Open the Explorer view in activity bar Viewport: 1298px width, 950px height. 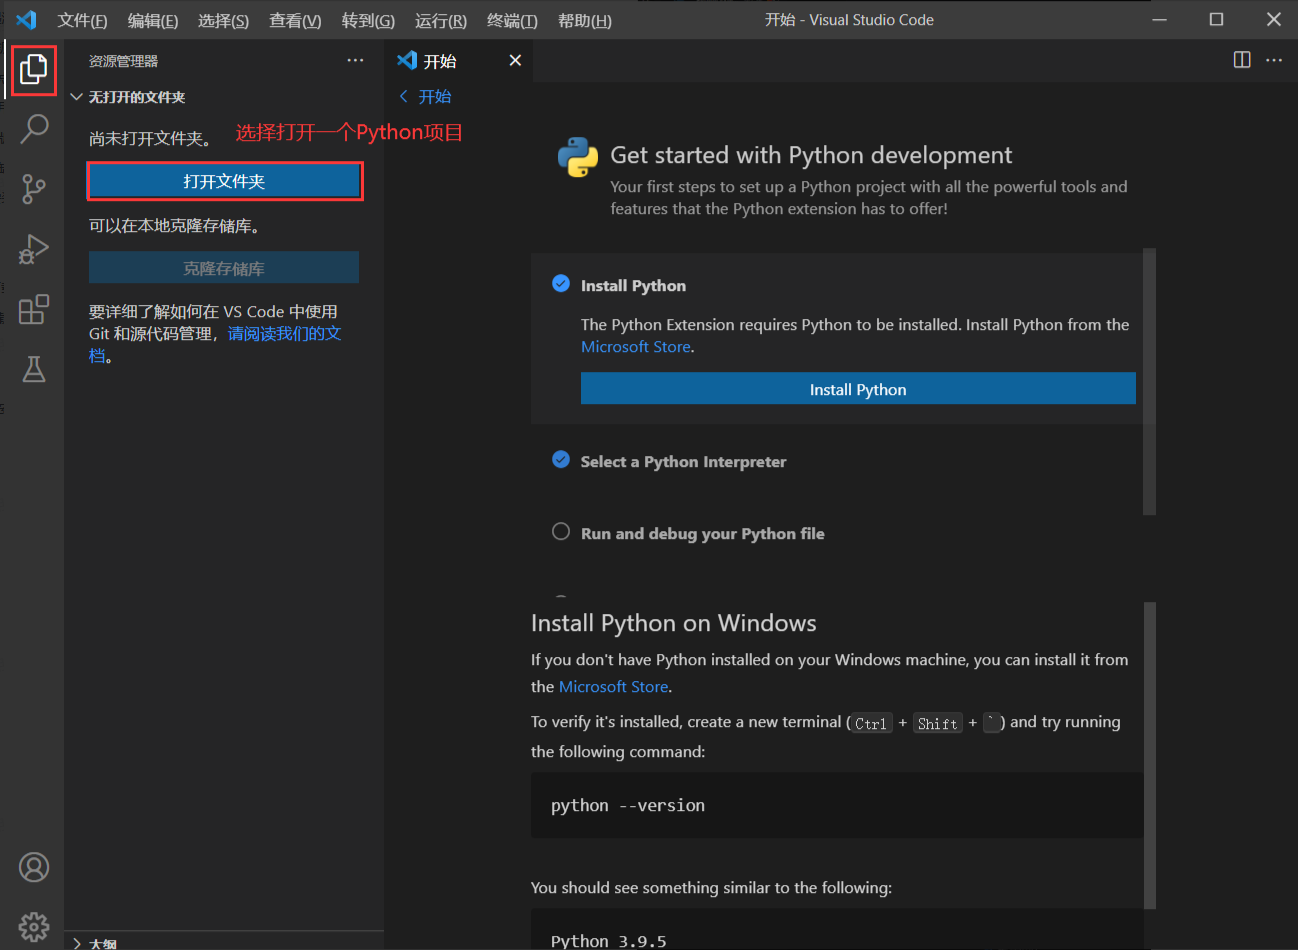tap(34, 69)
